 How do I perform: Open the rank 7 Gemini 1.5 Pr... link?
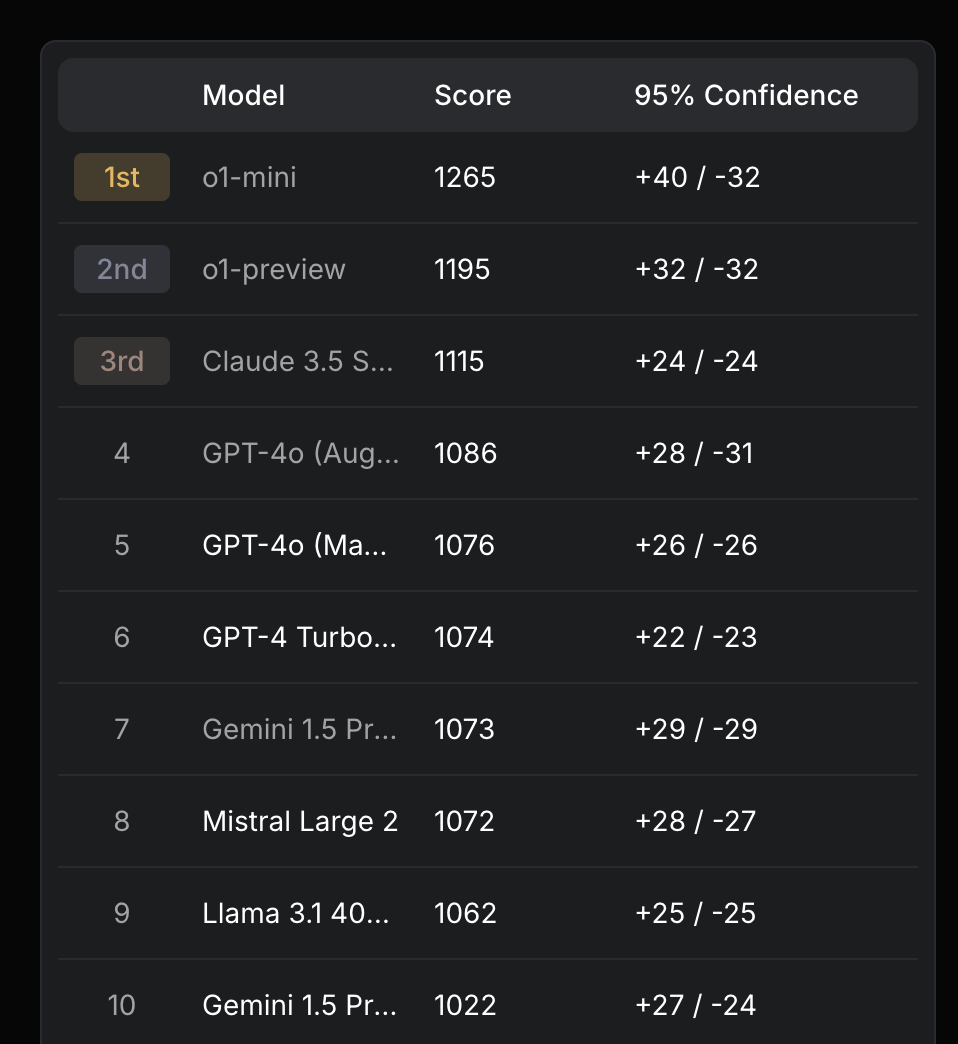(299, 729)
